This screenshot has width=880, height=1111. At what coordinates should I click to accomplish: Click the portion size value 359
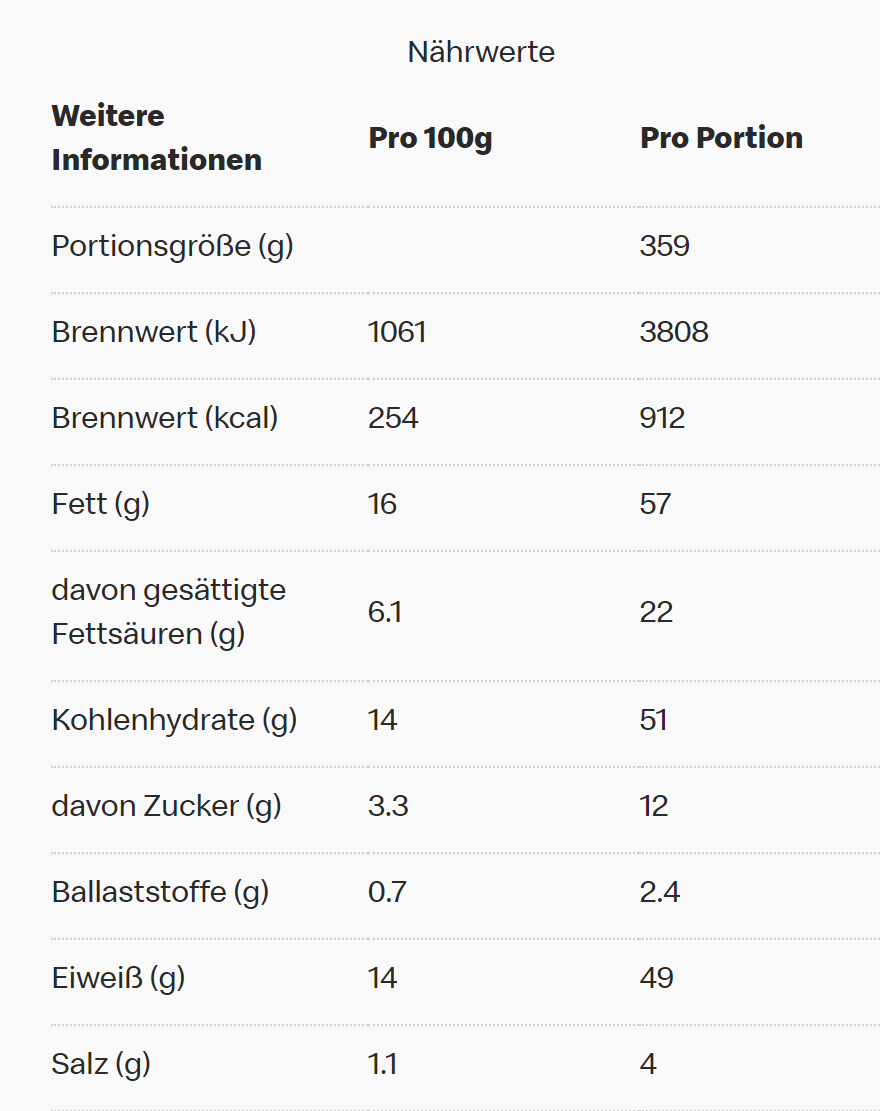pos(664,246)
